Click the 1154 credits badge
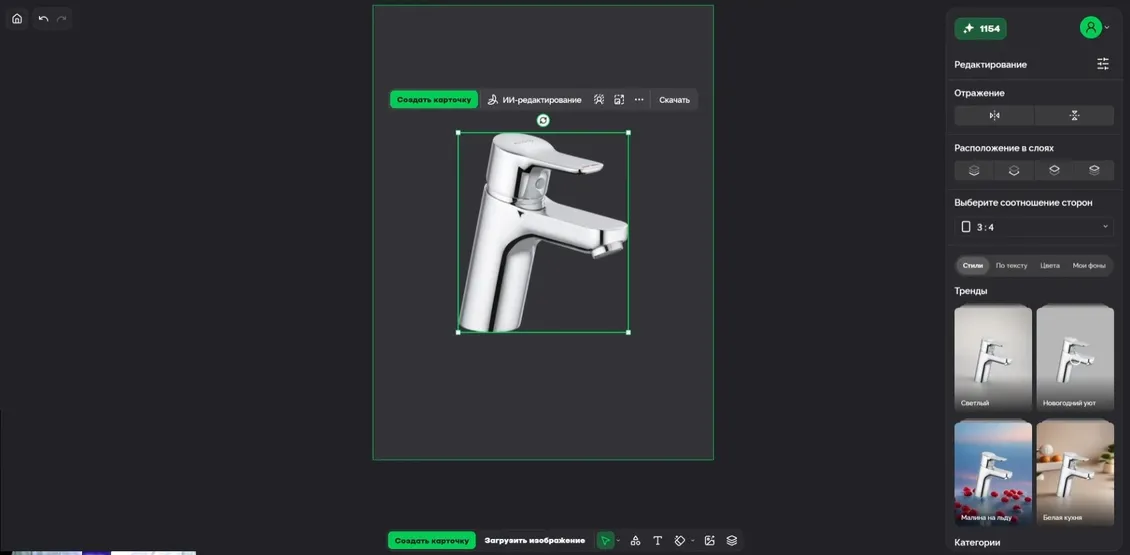Image resolution: width=1130 pixels, height=555 pixels. pos(981,28)
